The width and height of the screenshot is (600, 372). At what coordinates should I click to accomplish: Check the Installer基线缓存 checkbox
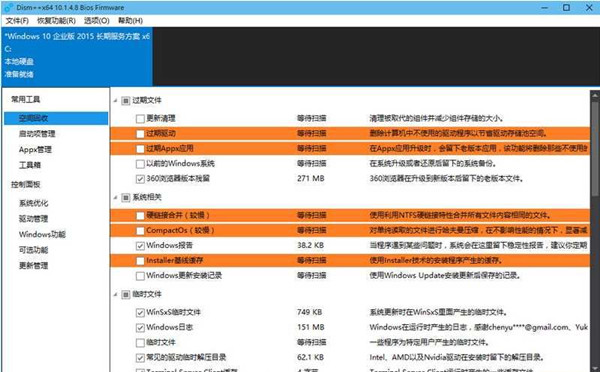click(140, 261)
